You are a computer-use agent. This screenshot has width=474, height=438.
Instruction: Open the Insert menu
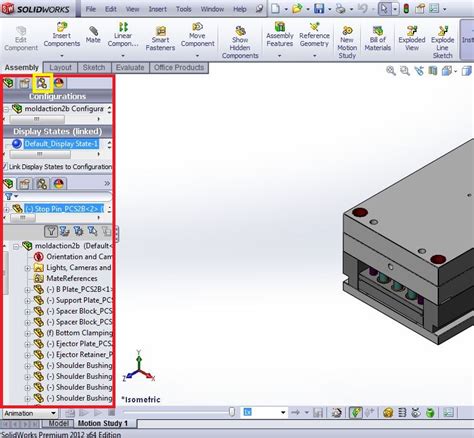[157, 9]
